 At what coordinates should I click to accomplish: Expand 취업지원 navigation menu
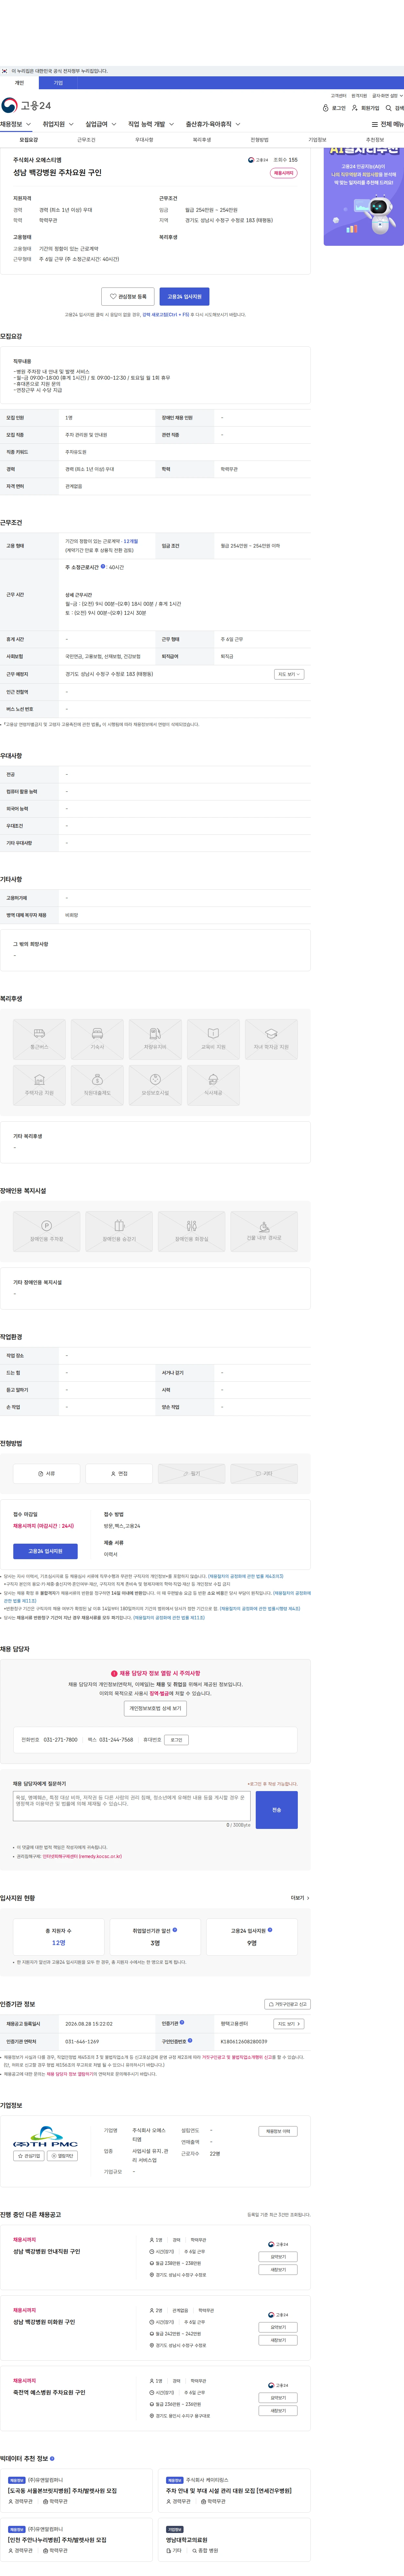[58, 124]
